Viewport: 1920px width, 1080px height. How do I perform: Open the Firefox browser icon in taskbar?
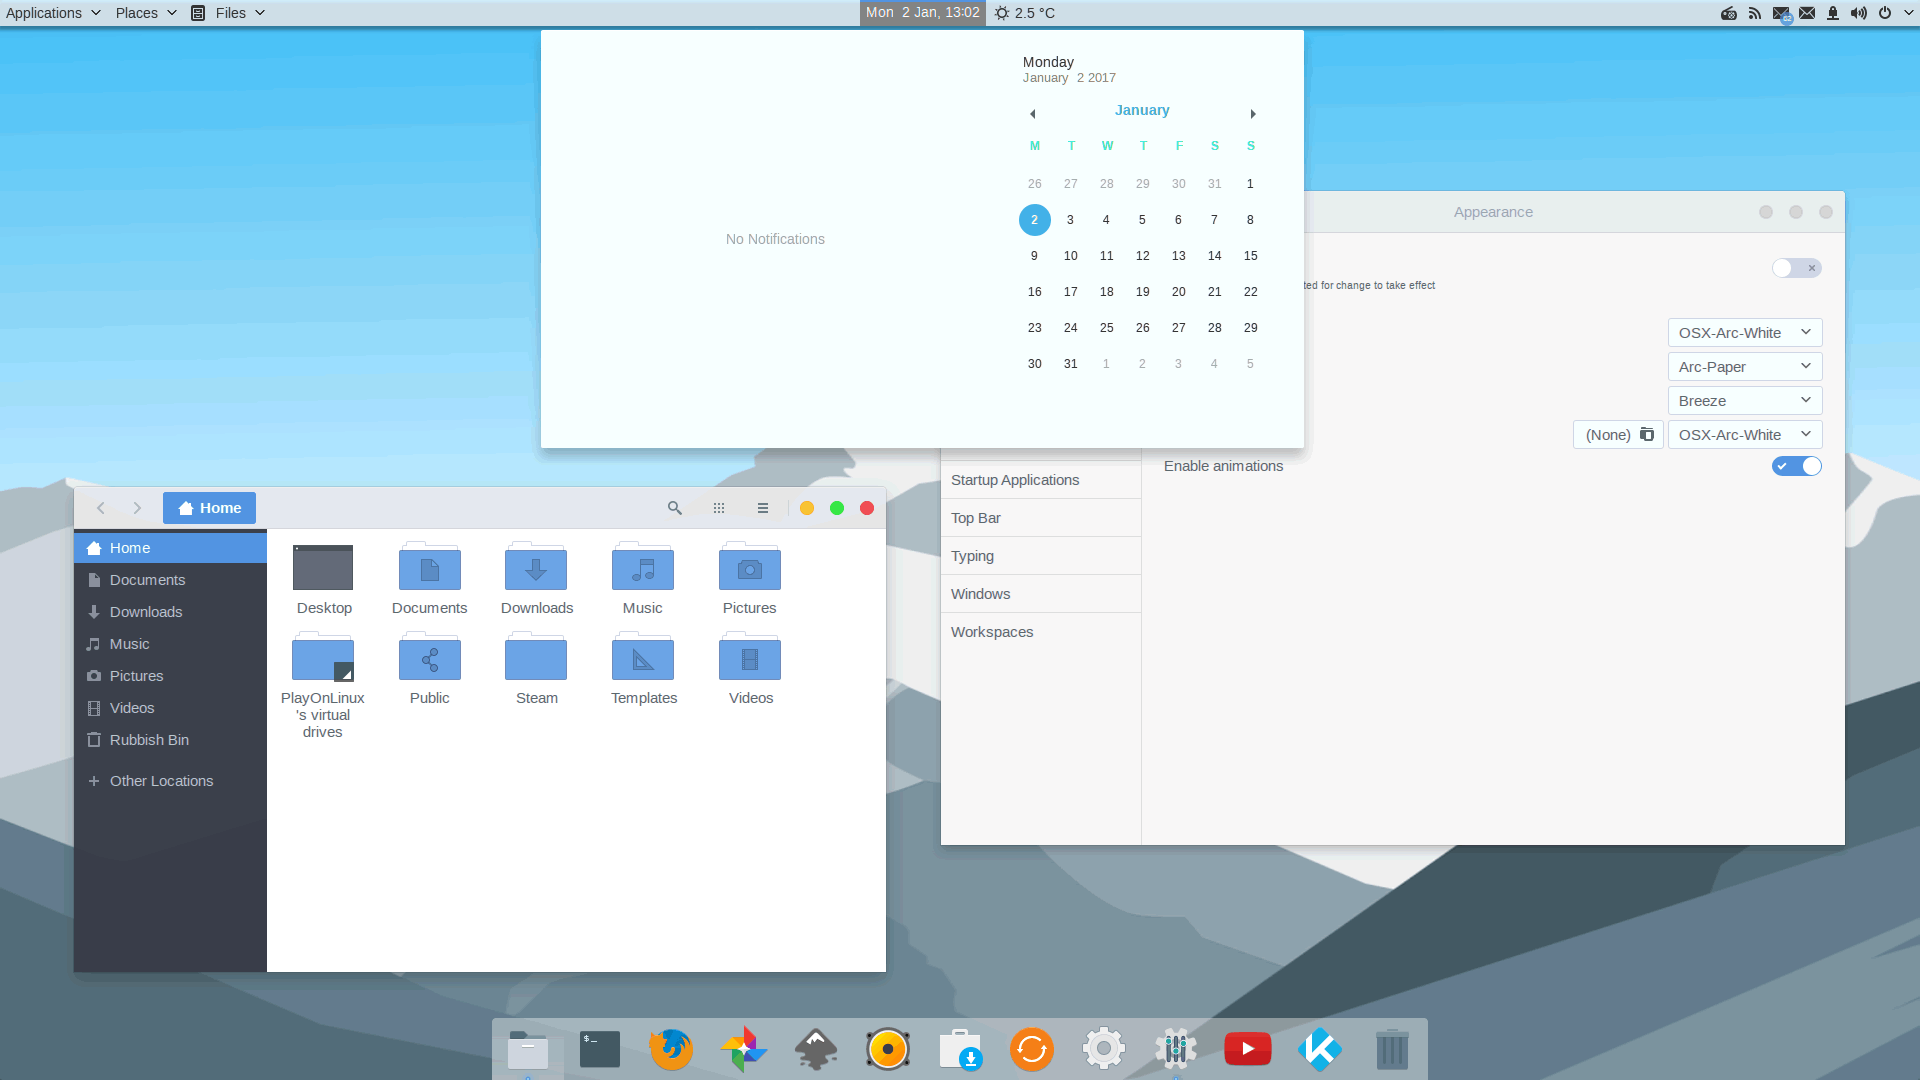pos(671,1048)
